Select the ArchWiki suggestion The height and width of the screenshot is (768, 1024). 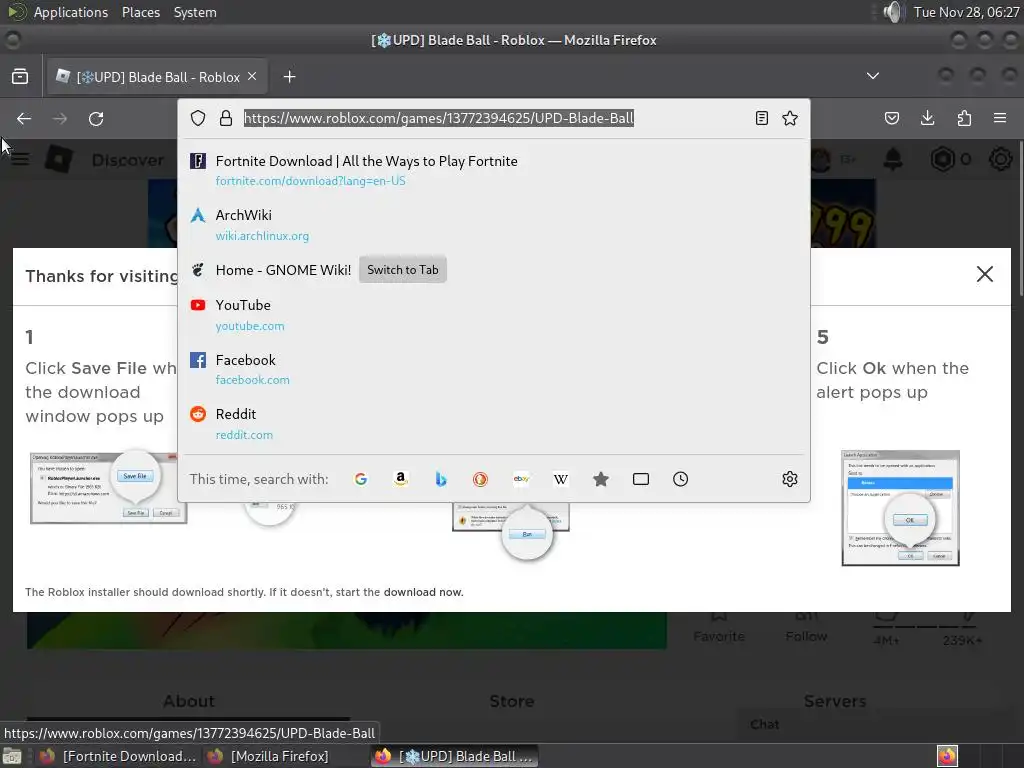(x=494, y=225)
